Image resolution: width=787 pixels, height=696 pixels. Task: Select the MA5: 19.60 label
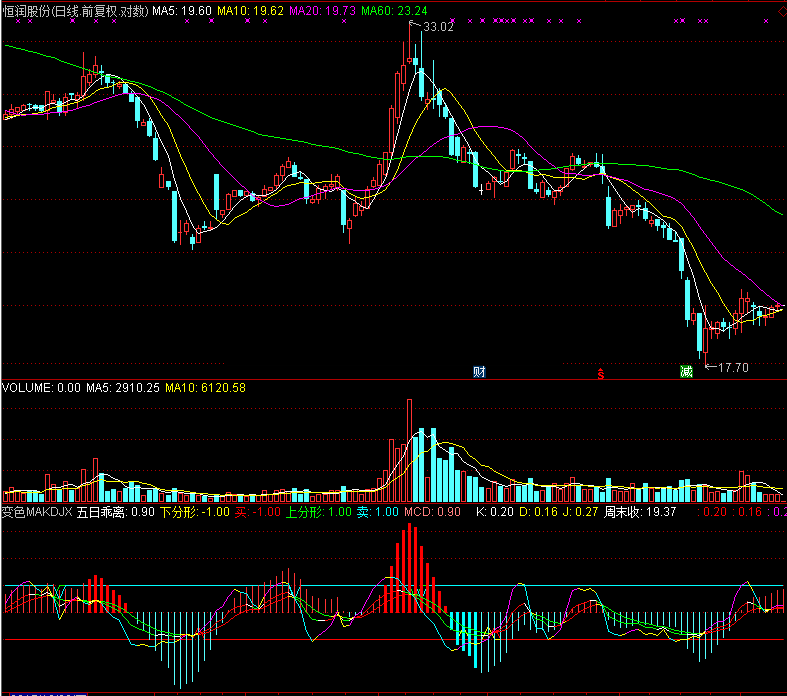pos(182,11)
